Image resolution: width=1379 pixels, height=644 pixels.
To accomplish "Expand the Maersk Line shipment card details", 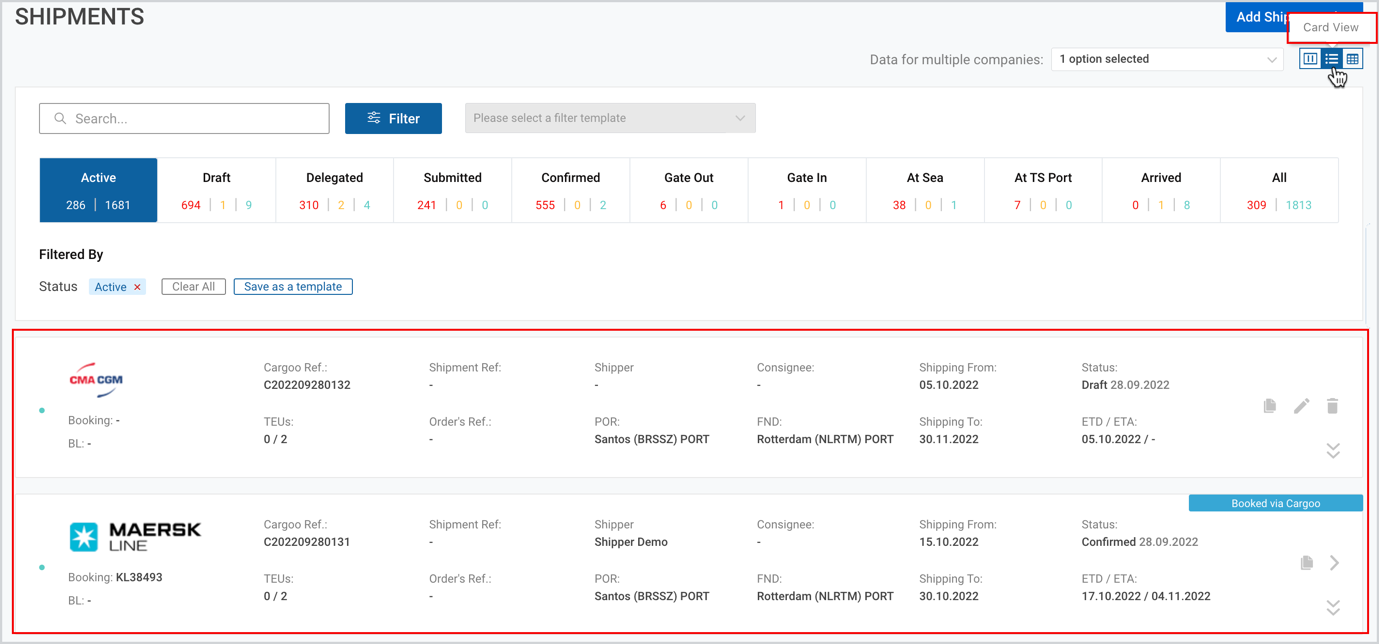I will click(x=1333, y=608).
